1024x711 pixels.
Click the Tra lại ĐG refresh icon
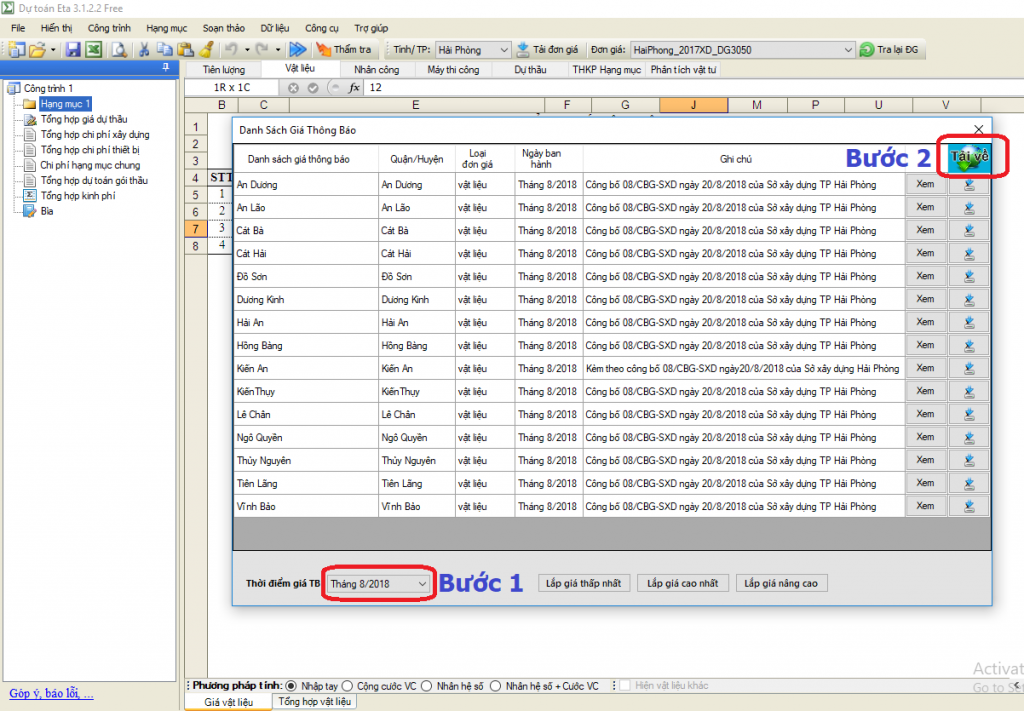(867, 49)
